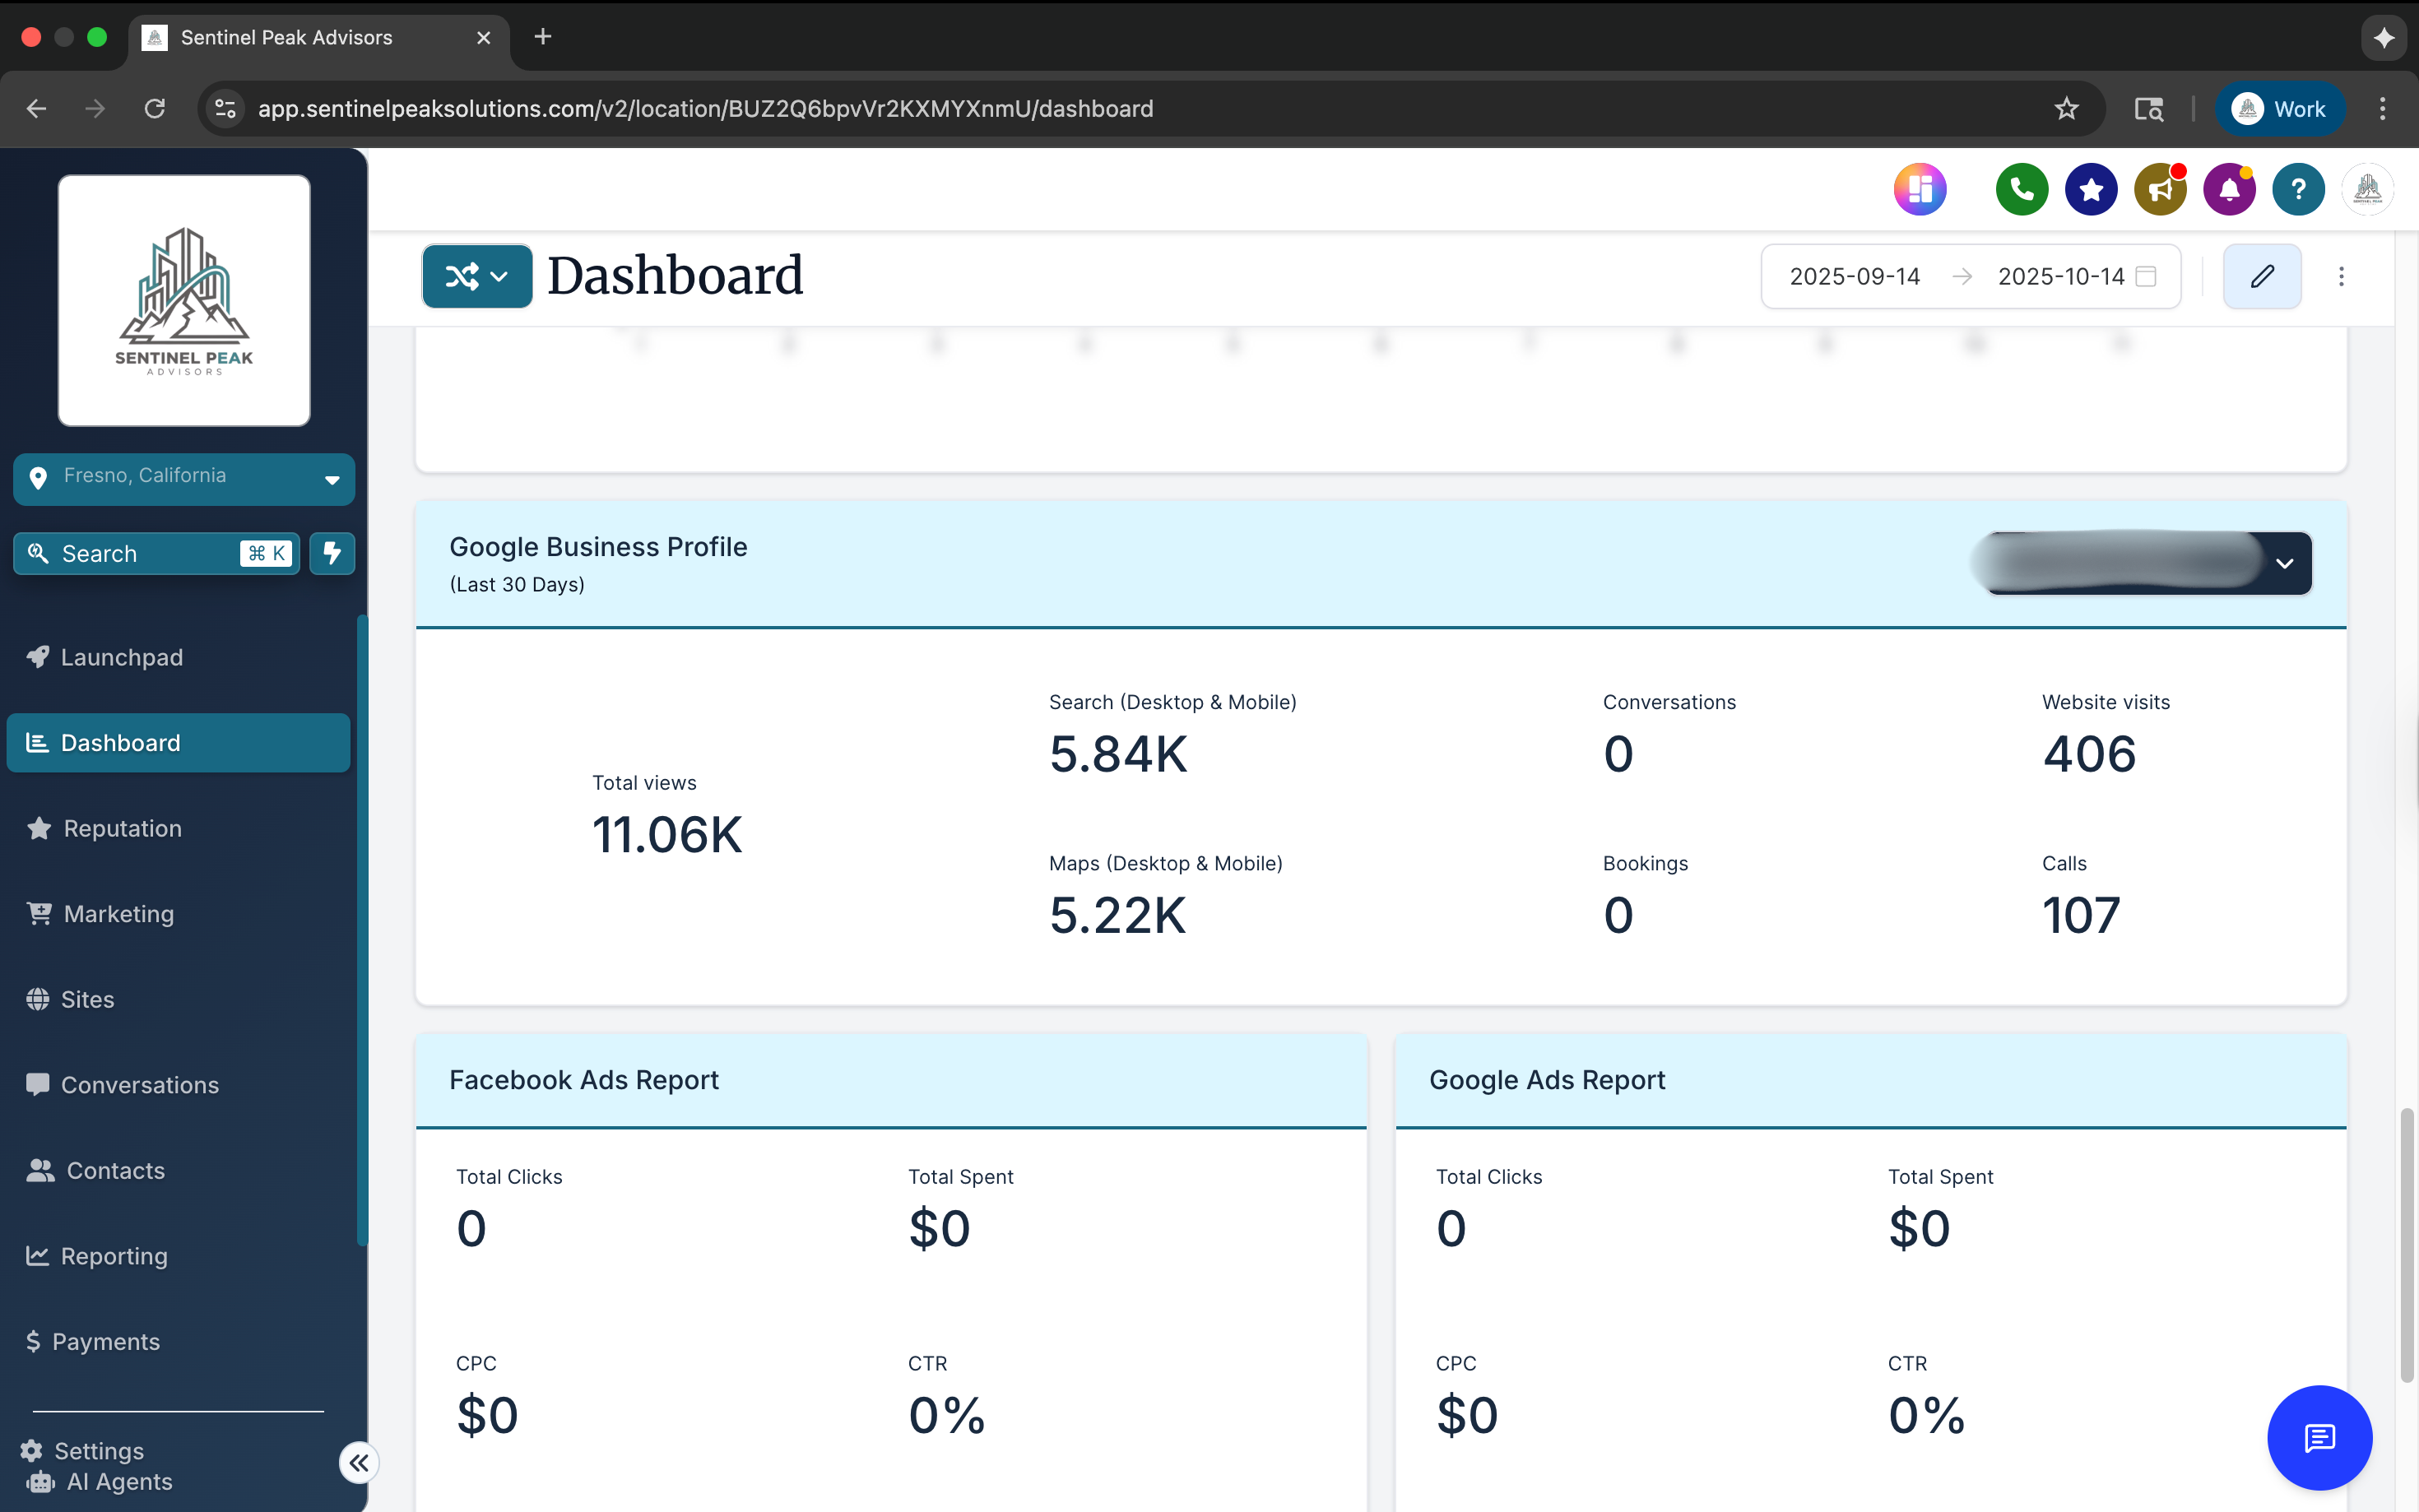Click the star favorites icon
Screen dimensions: 2419x1512
pyautogui.click(x=2090, y=189)
